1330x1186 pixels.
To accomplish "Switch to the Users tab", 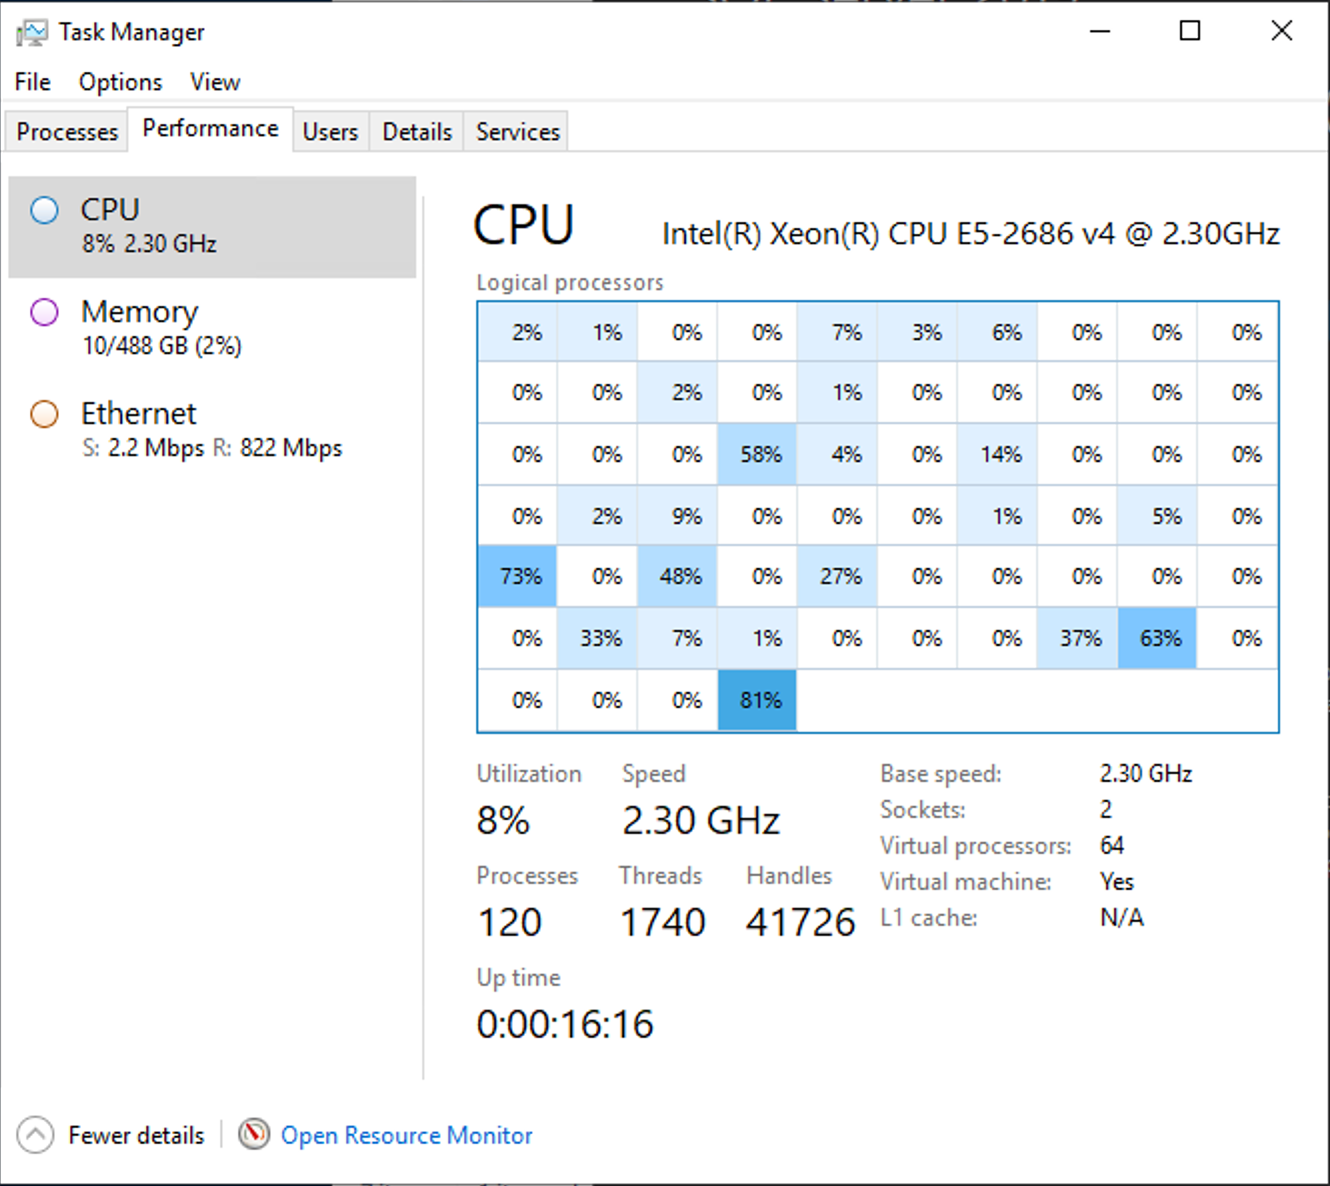I will 330,132.
